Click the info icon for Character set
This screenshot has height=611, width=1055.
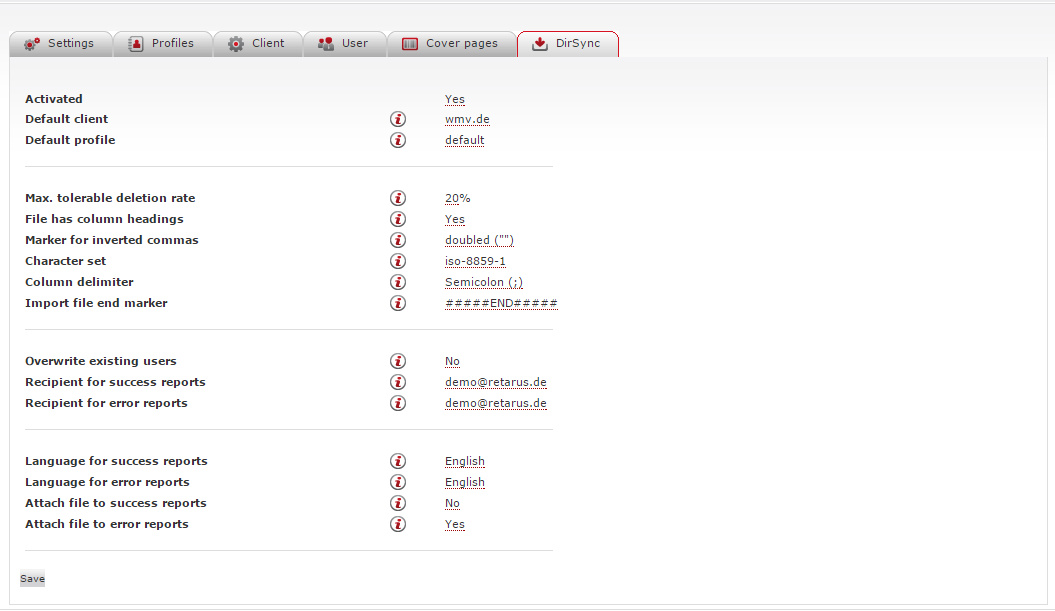pyautogui.click(x=398, y=261)
